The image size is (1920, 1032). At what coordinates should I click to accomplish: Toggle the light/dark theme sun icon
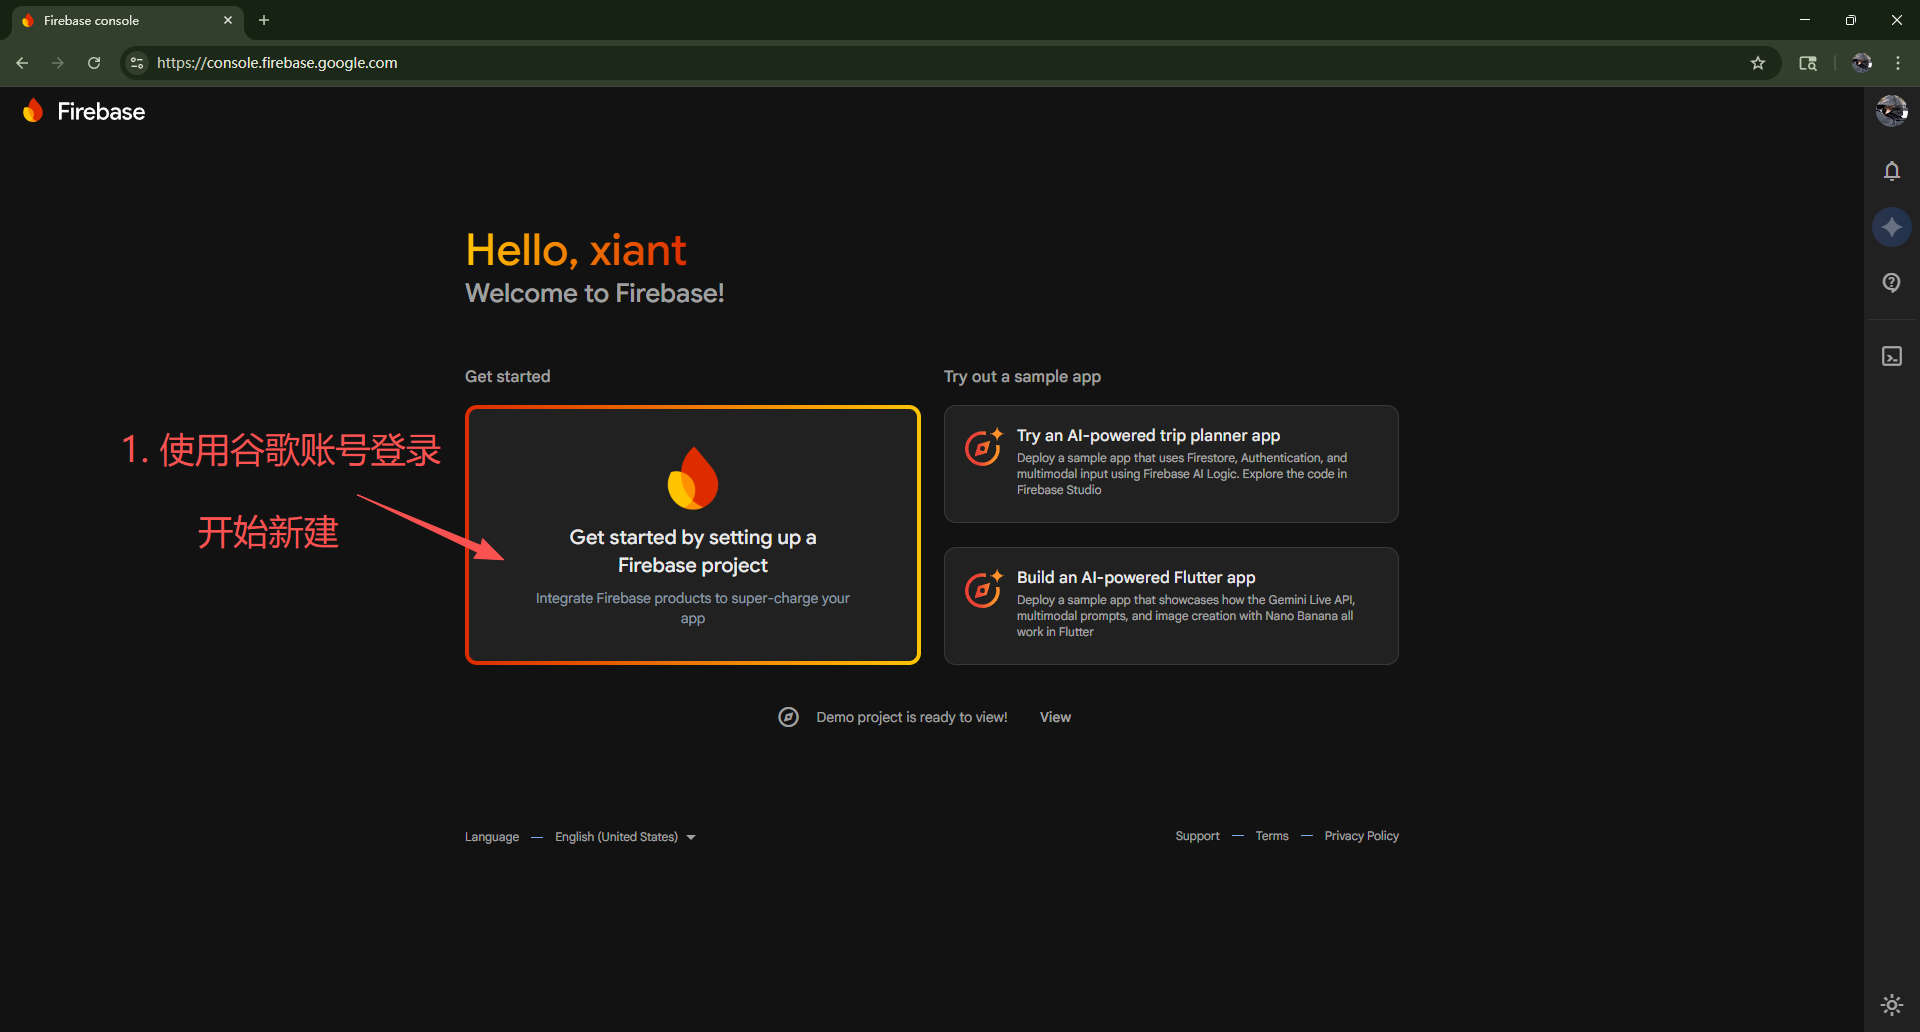pyautogui.click(x=1891, y=1004)
